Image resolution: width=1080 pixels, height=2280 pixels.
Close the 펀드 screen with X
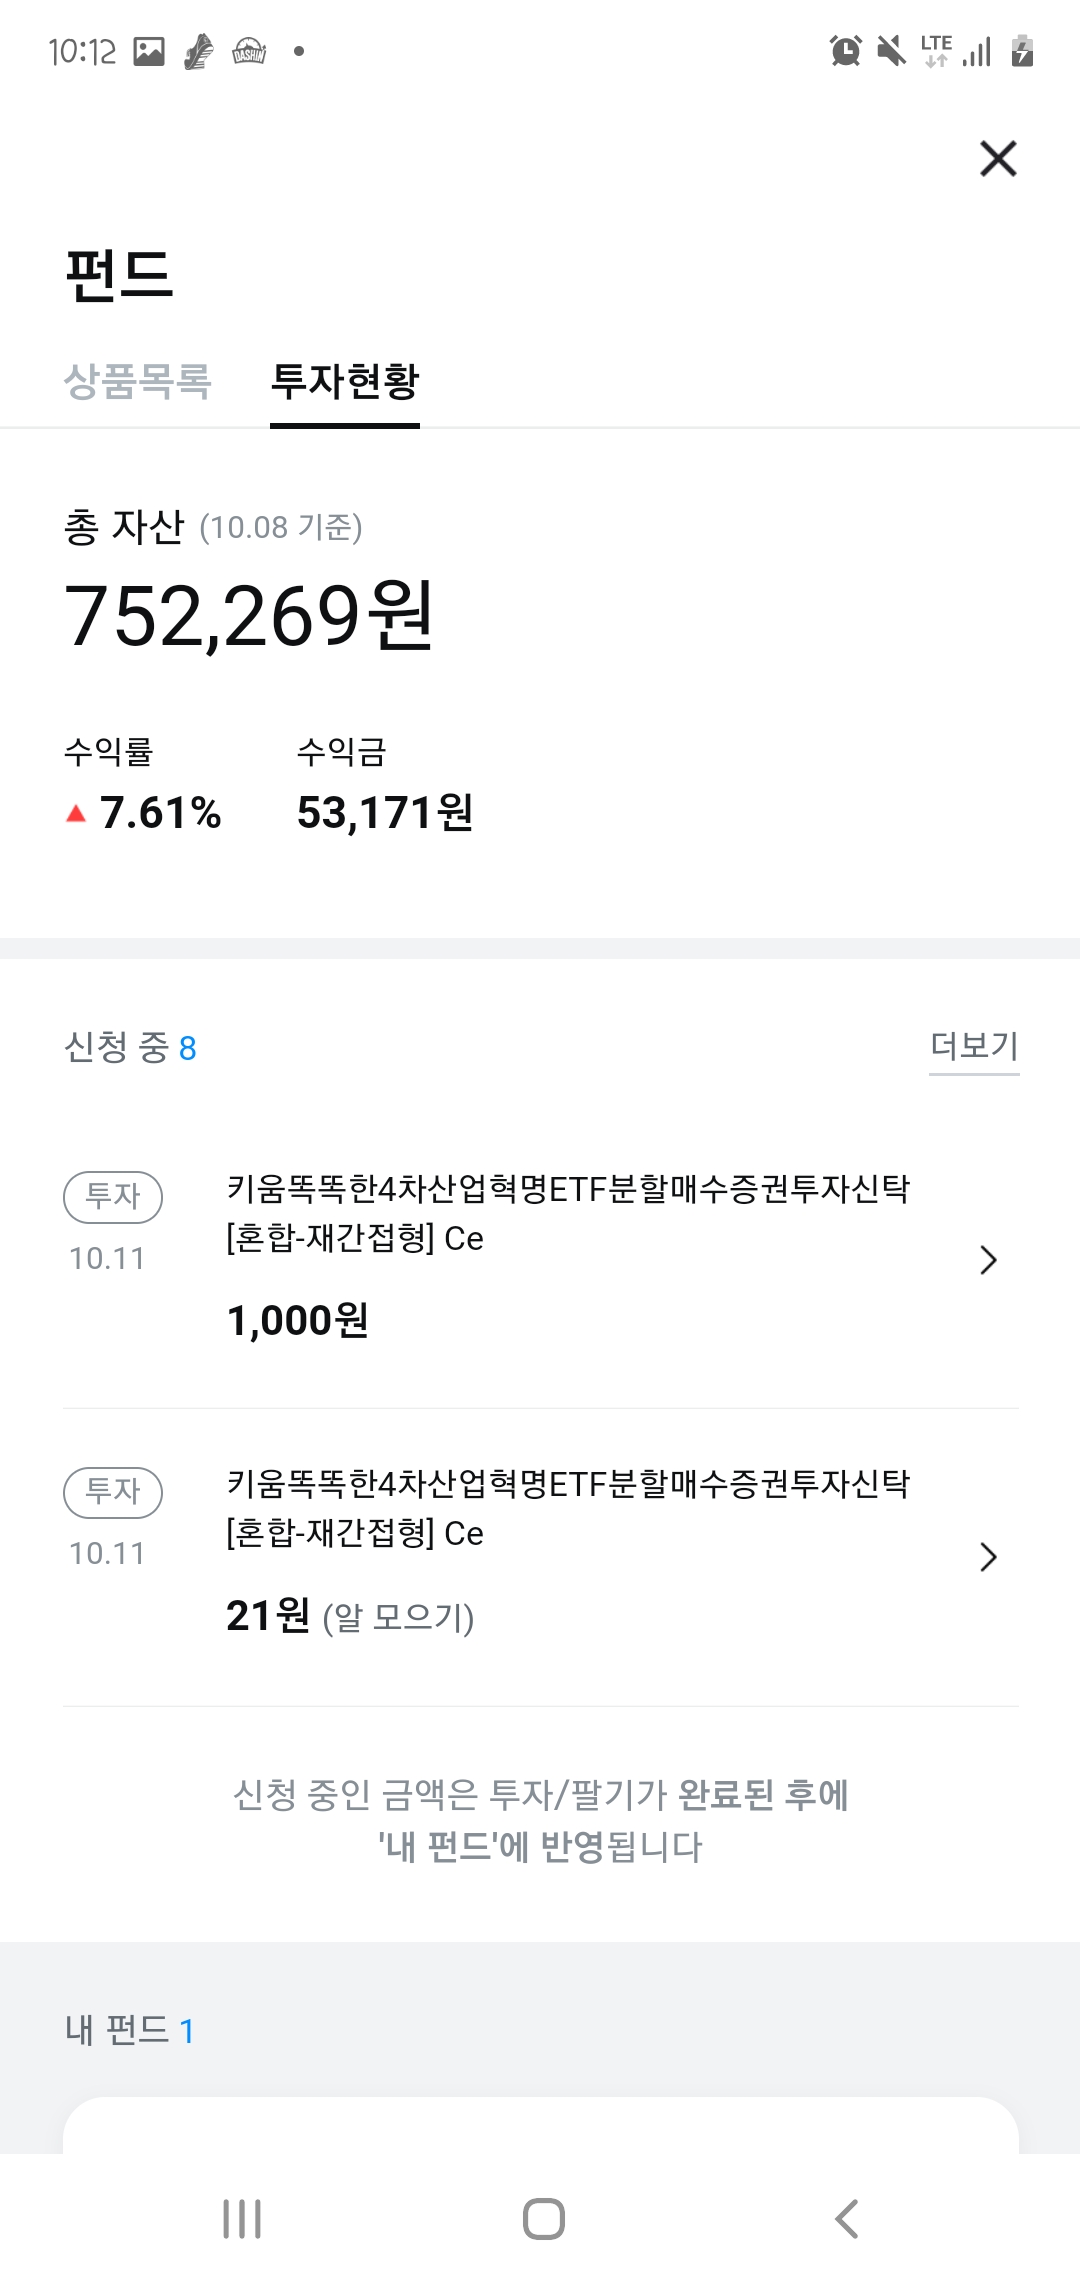pos(998,159)
